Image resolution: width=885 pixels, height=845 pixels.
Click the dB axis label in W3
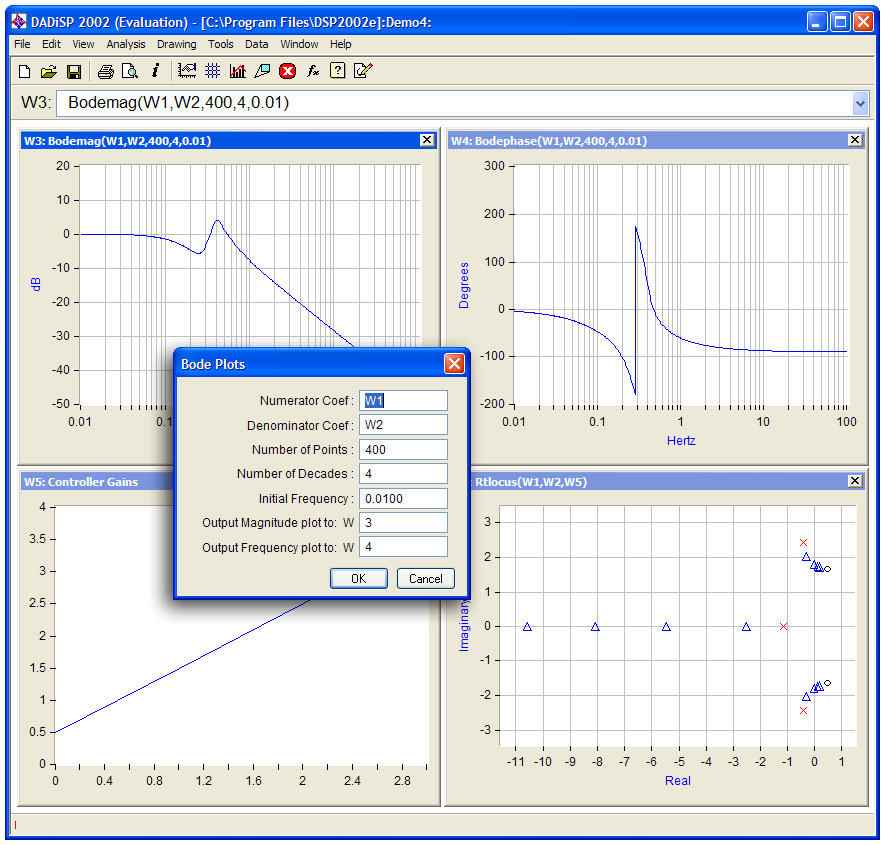pos(36,284)
